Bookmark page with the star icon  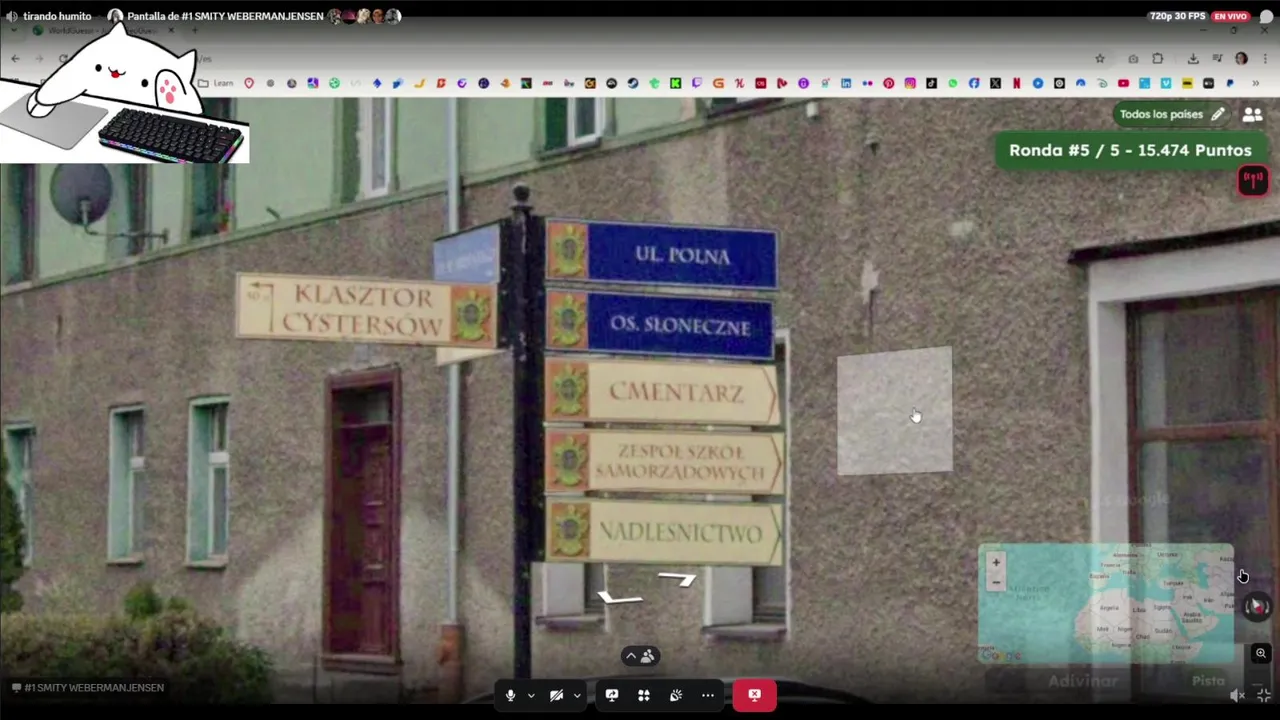(x=1100, y=59)
